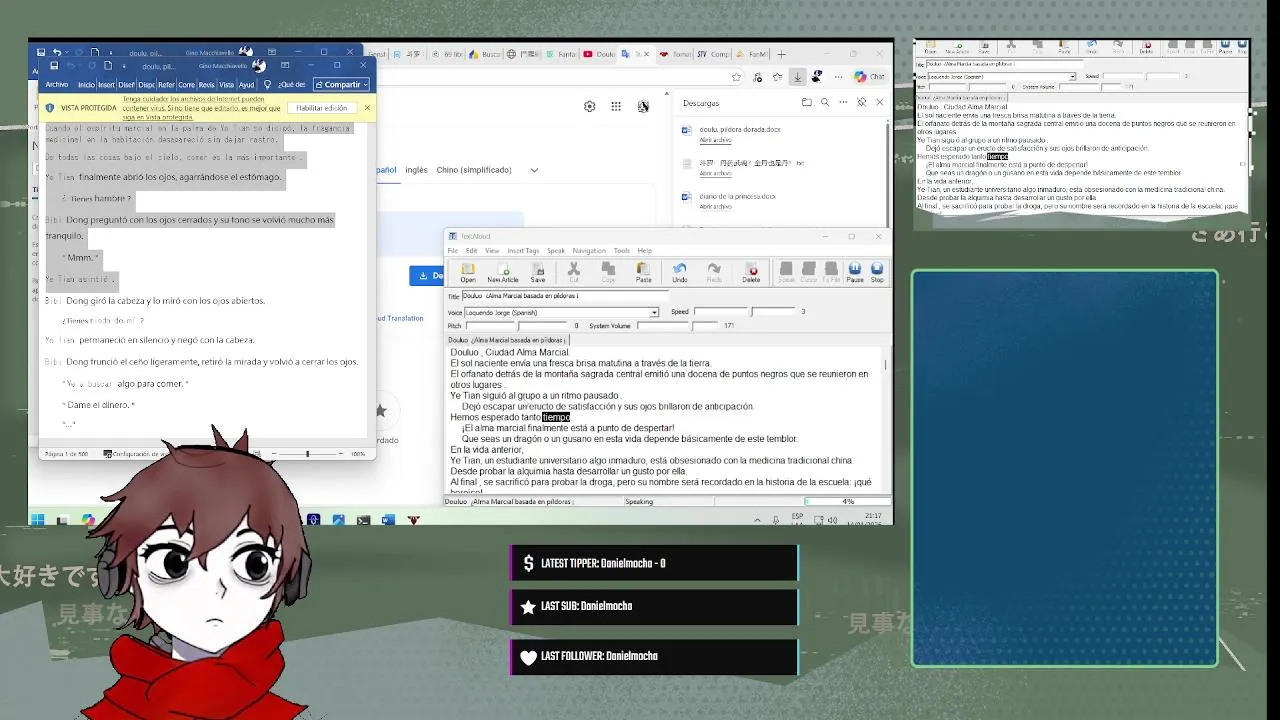Open the View menu in TextAloud
The width and height of the screenshot is (1280, 720).
(492, 251)
